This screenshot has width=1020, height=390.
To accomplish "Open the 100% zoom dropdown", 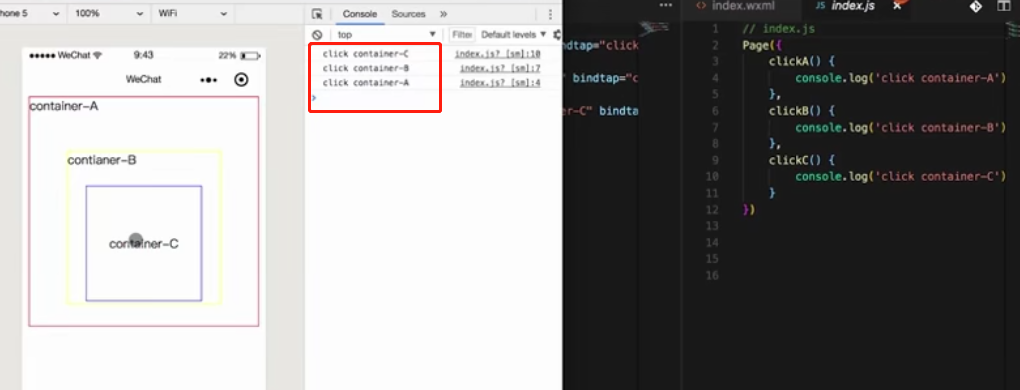I will point(108,14).
